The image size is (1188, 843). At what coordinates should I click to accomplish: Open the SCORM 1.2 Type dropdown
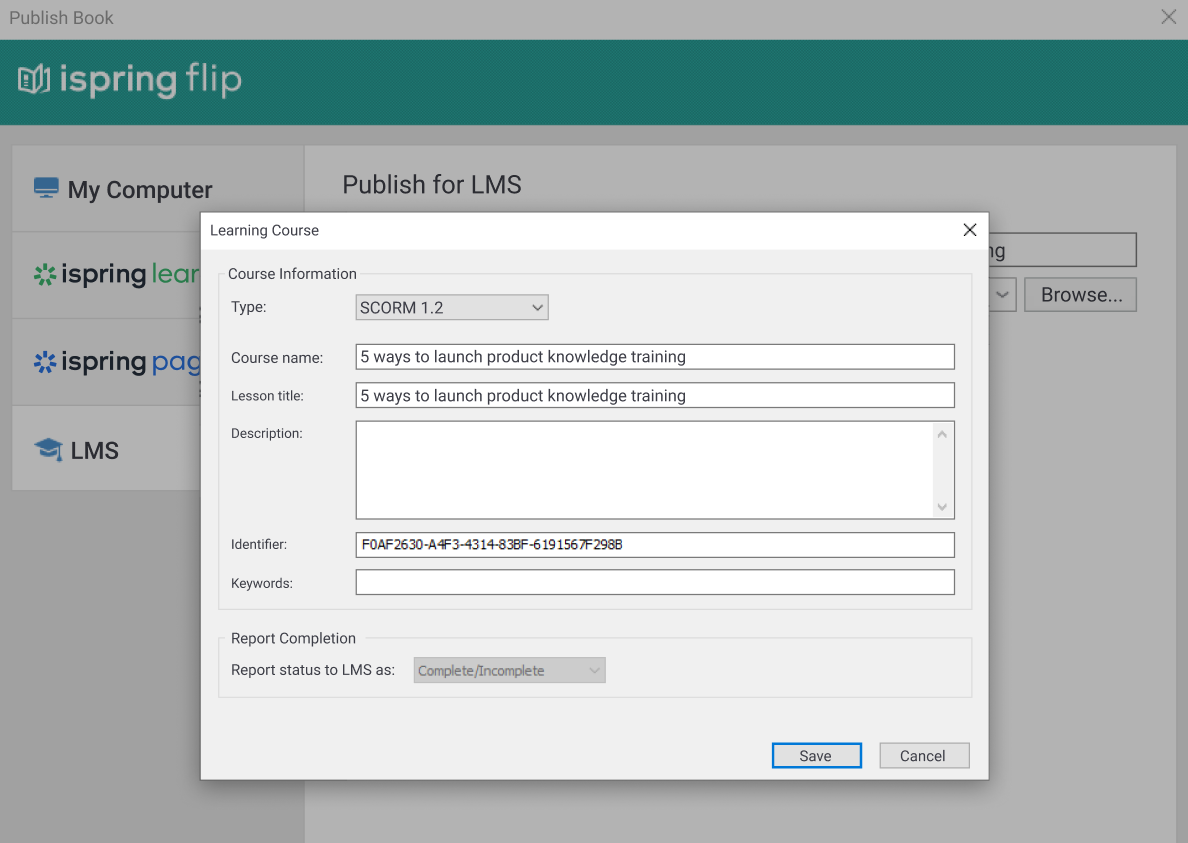tap(451, 307)
